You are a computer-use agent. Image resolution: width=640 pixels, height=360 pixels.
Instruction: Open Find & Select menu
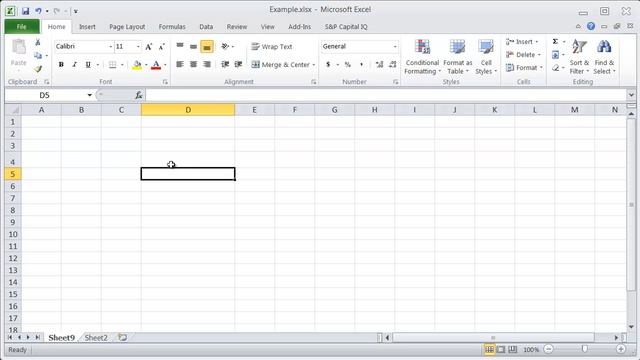click(604, 57)
